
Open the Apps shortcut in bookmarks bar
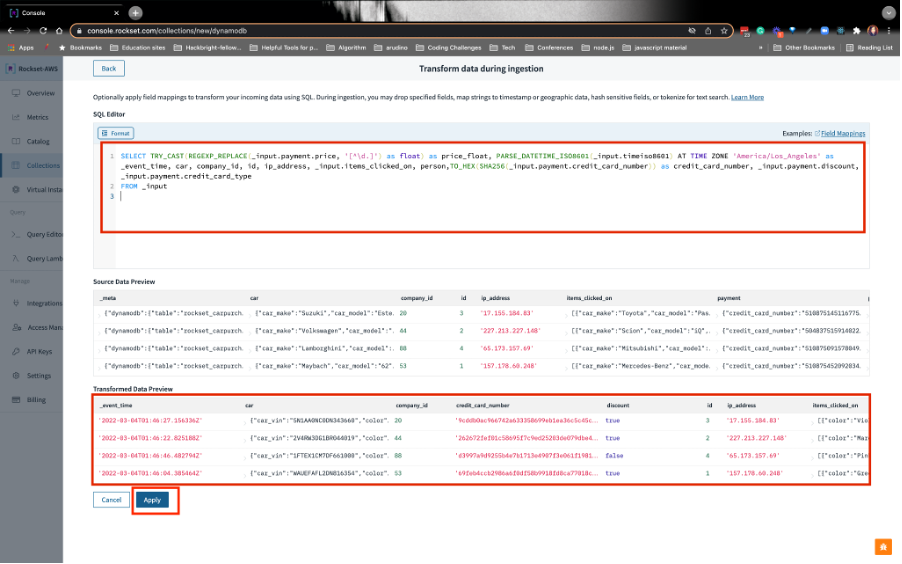click(21, 48)
